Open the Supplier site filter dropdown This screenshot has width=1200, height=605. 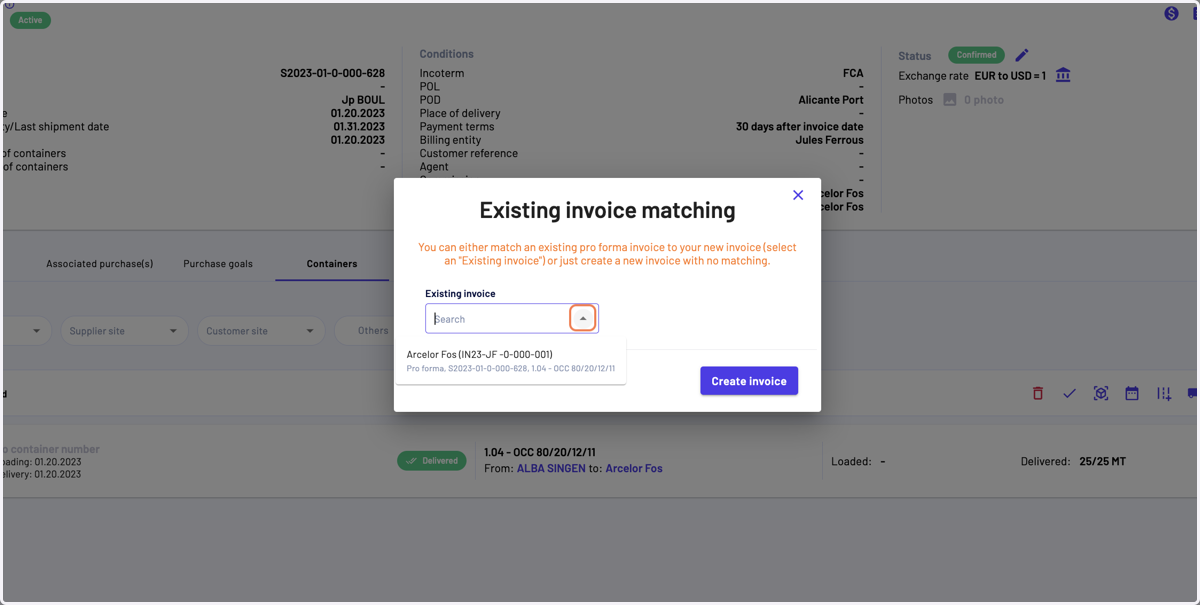[x=124, y=331]
